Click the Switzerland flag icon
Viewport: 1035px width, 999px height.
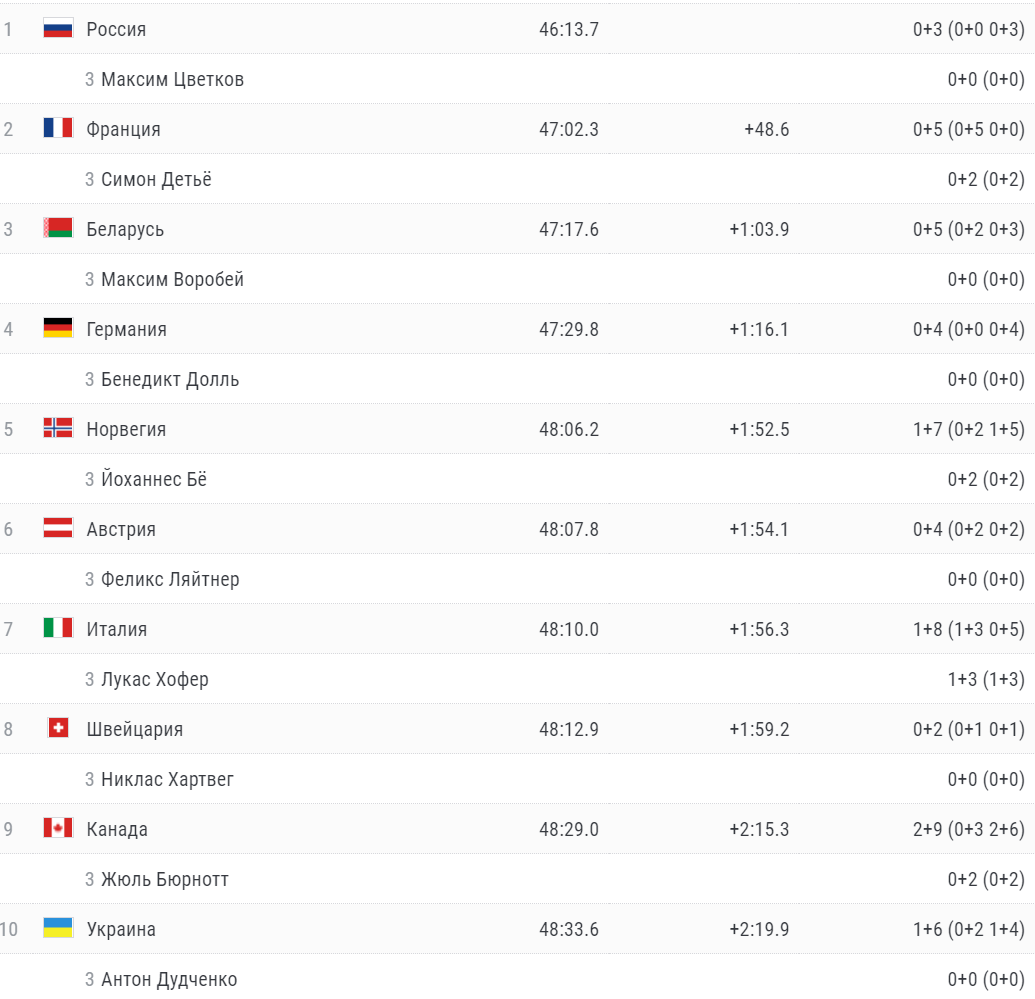click(58, 728)
